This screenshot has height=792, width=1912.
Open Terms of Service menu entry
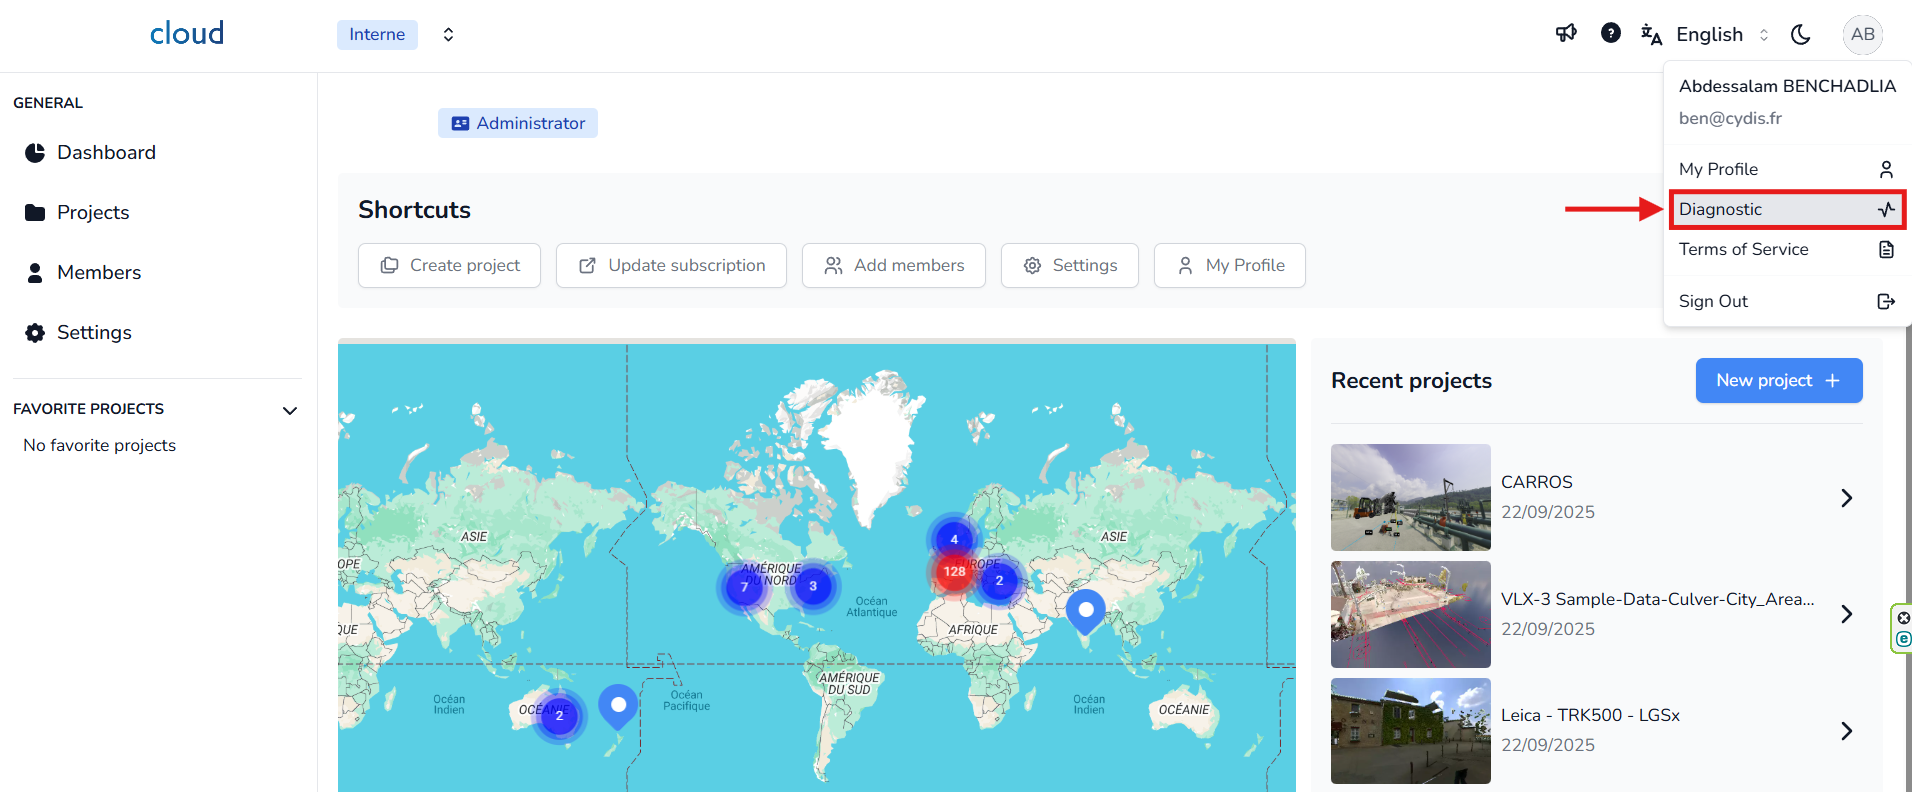click(x=1786, y=249)
